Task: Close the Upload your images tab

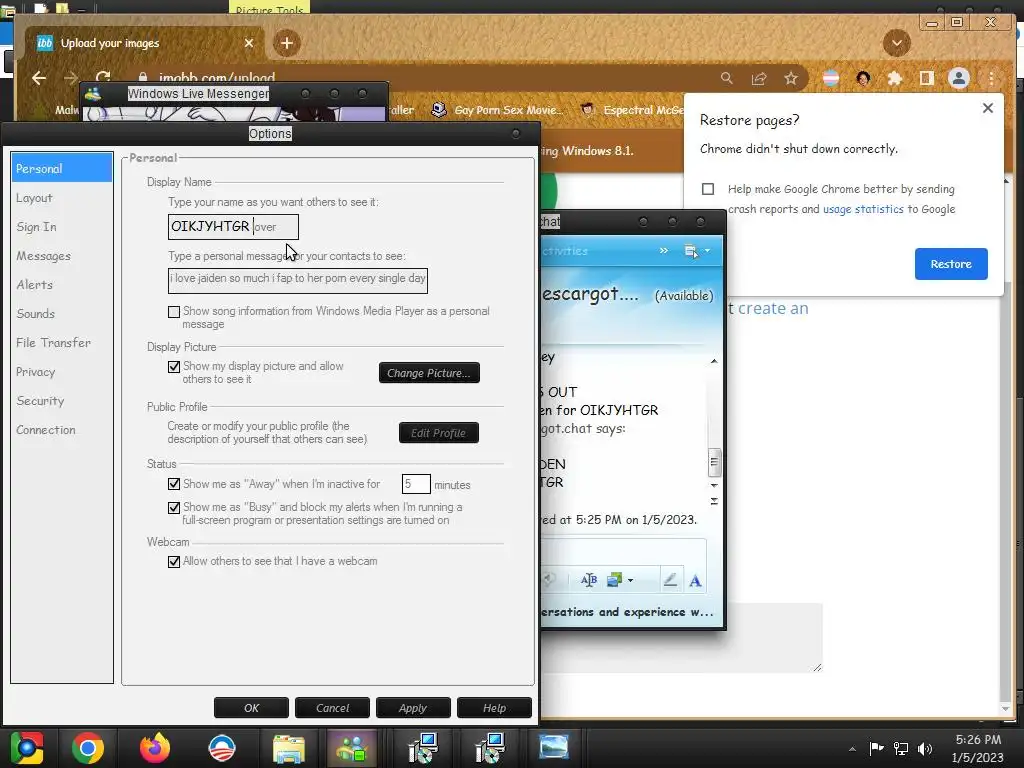Action: 249,43
